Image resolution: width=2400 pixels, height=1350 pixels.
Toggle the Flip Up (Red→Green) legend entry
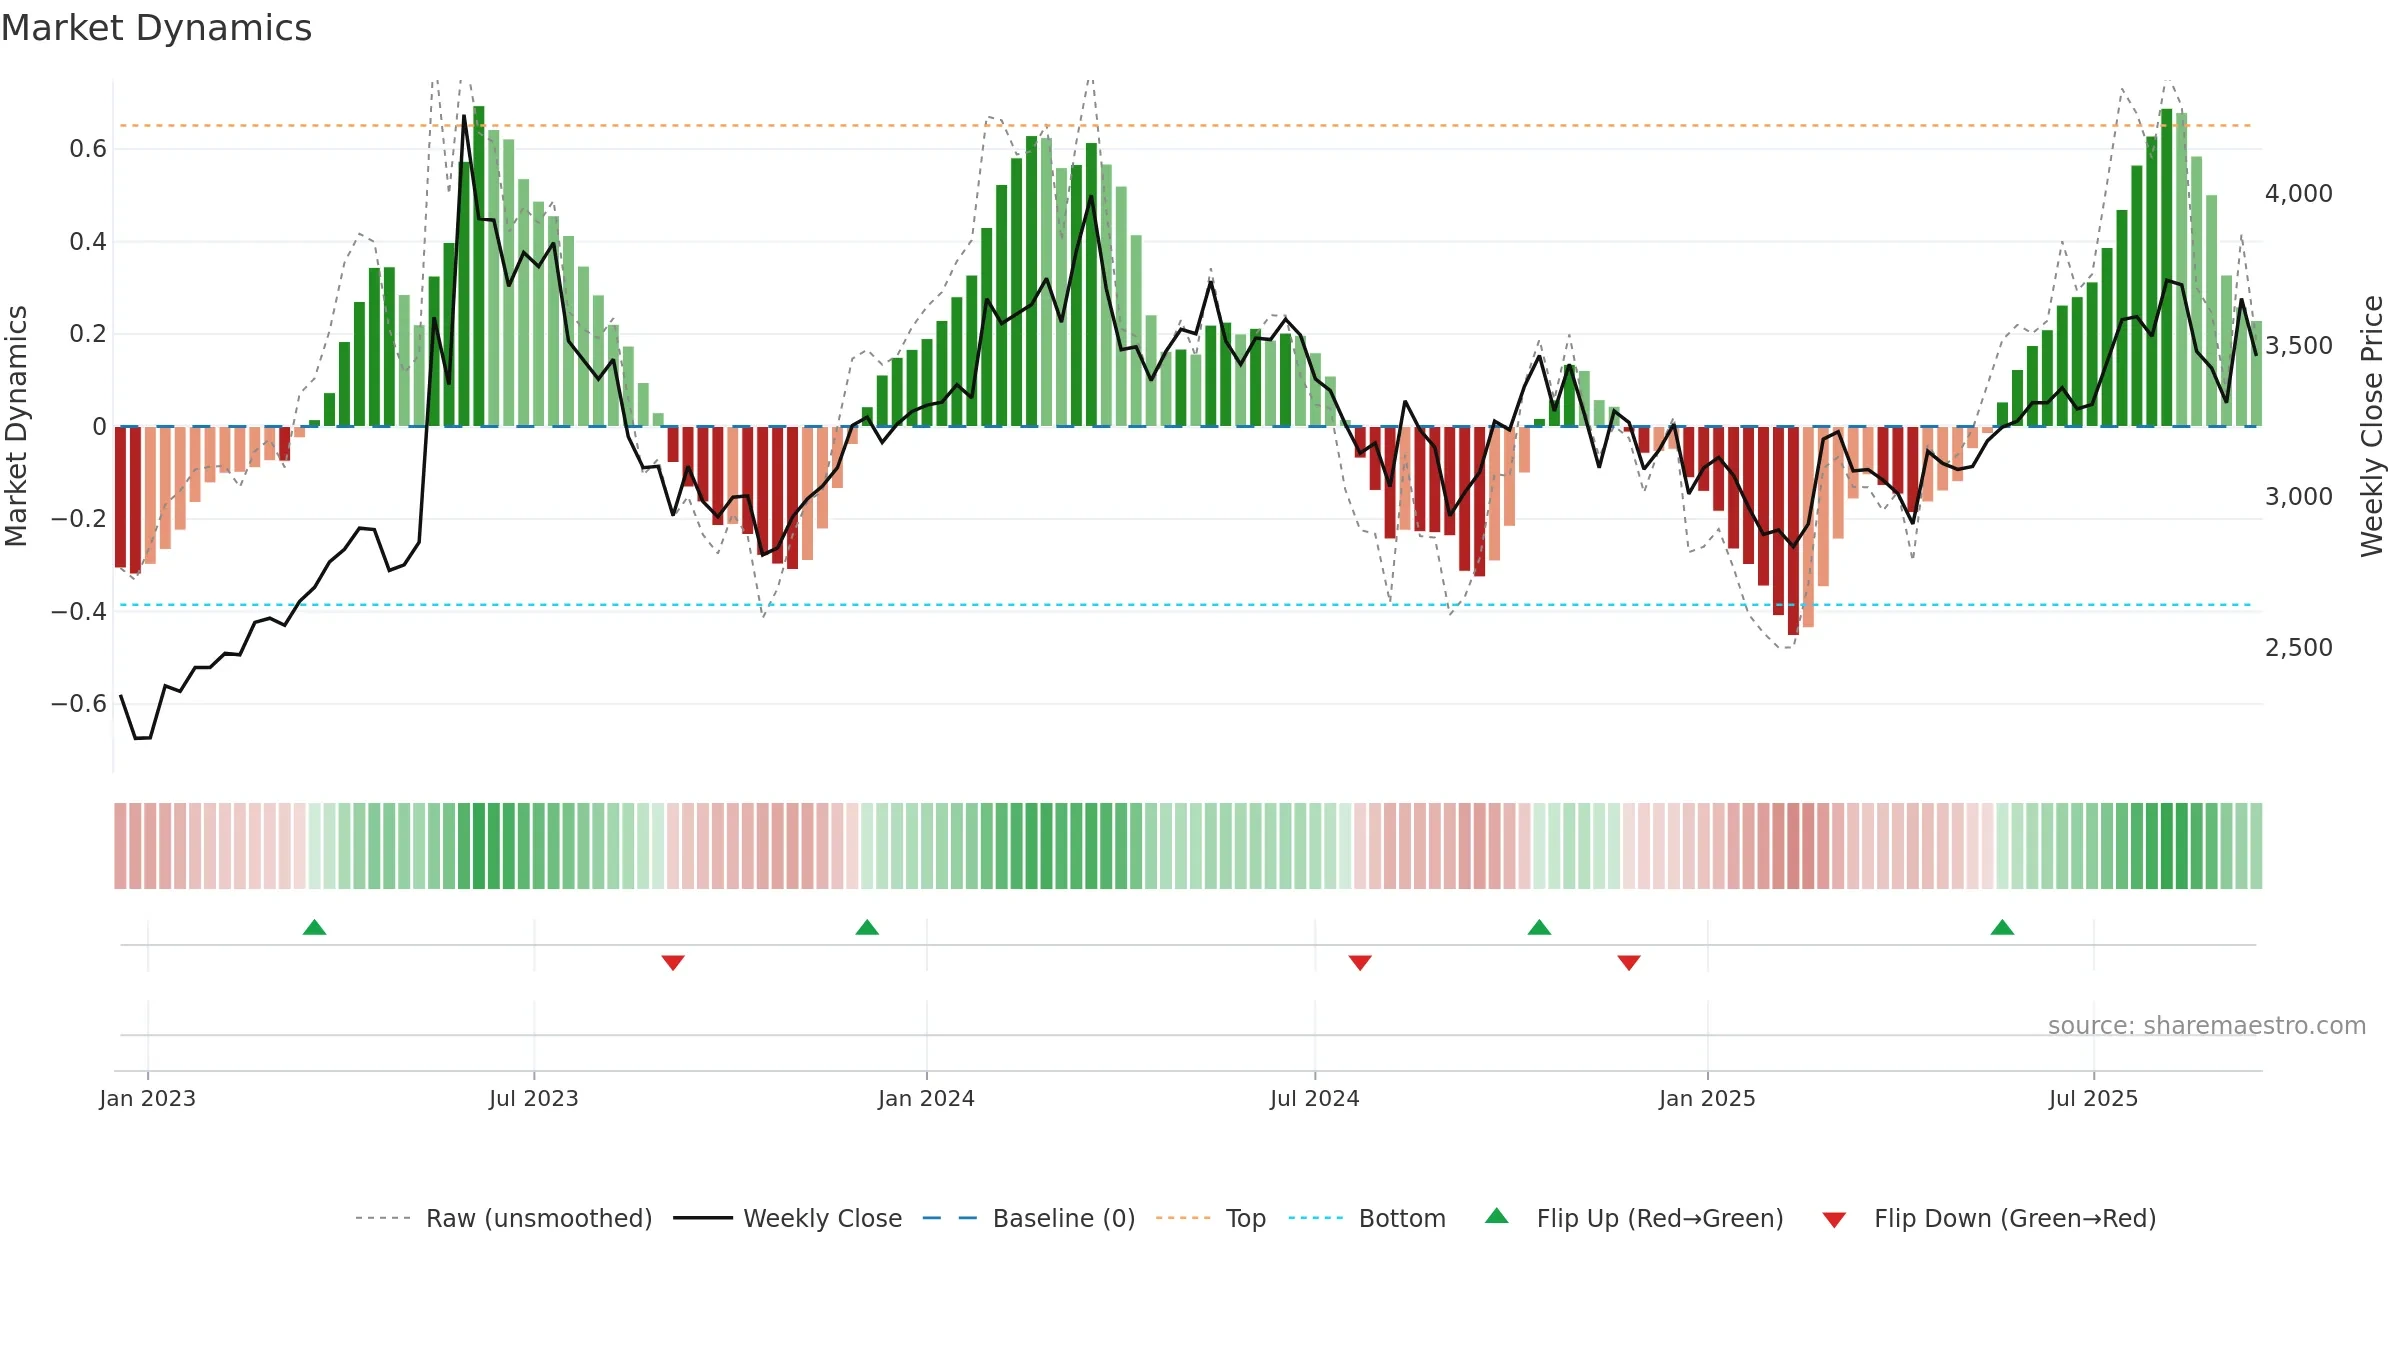(1634, 1218)
